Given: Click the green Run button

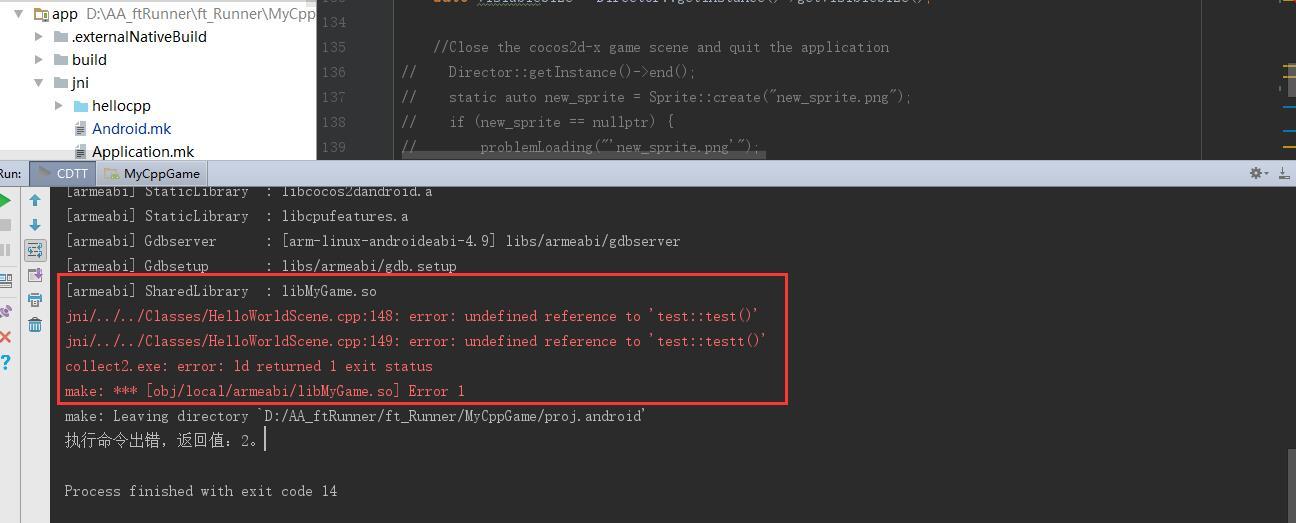Looking at the screenshot, I should 5,201.
